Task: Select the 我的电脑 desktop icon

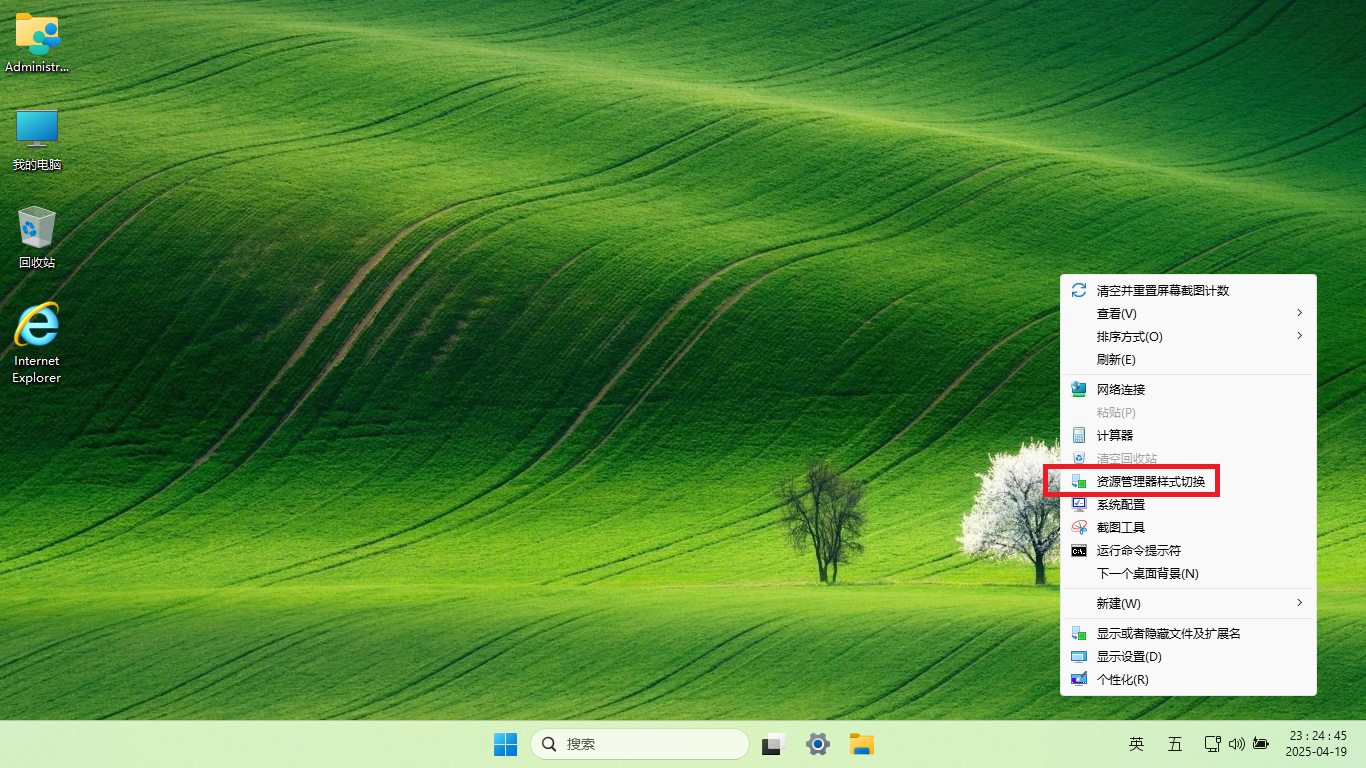Action: [37, 140]
